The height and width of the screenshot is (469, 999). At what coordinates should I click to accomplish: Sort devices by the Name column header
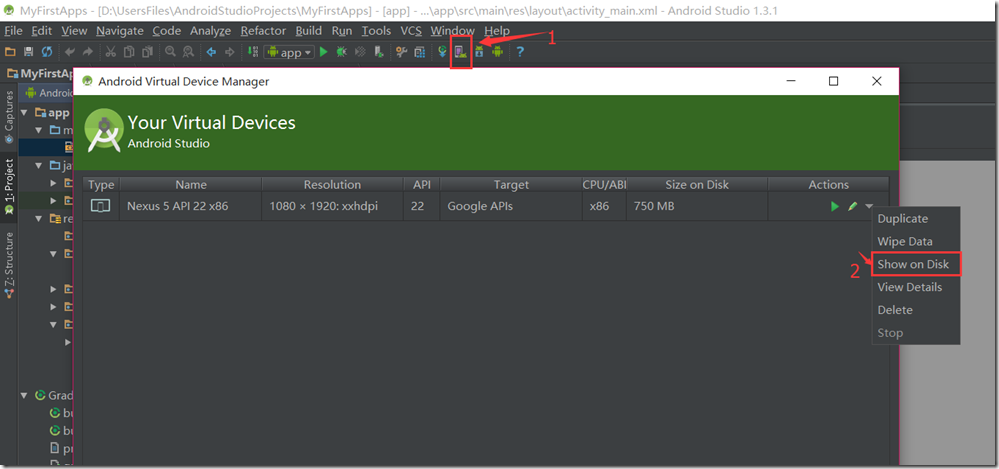point(191,184)
